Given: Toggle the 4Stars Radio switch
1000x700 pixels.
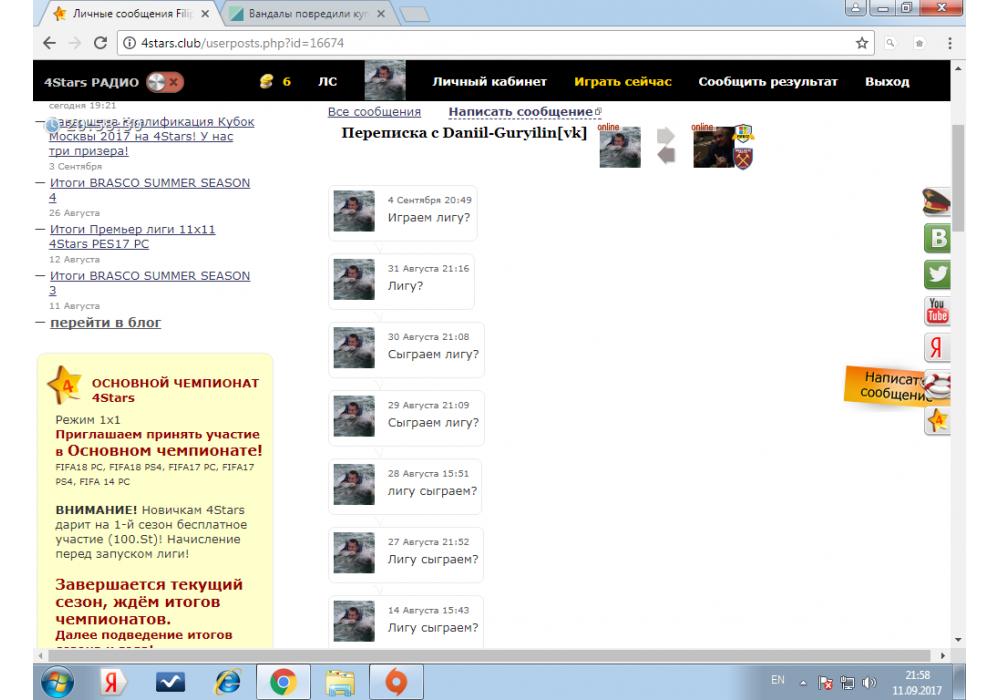Looking at the screenshot, I should [164, 82].
